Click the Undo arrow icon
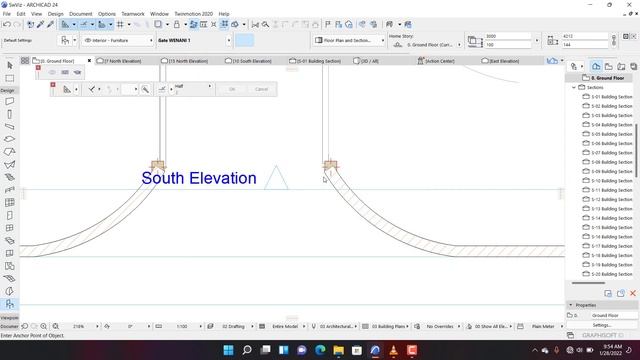 (7, 24)
